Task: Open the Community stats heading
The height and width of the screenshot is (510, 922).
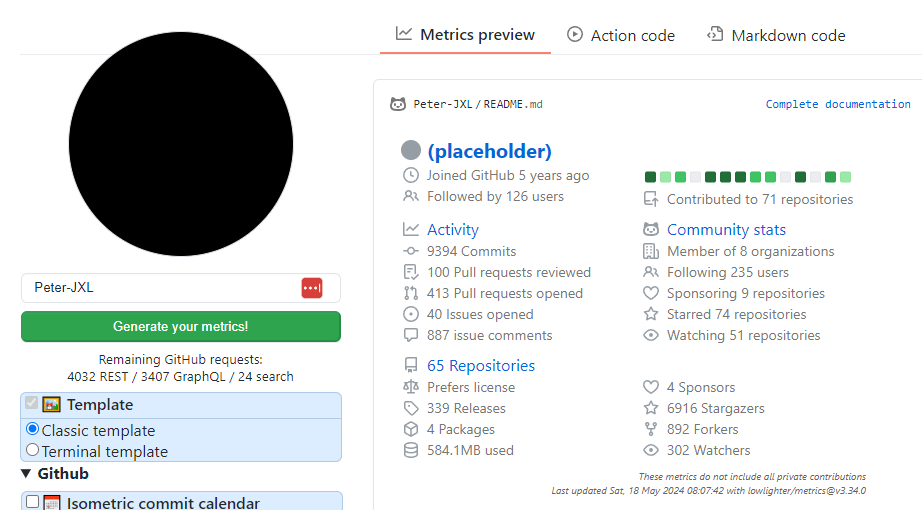Action: [x=726, y=229]
